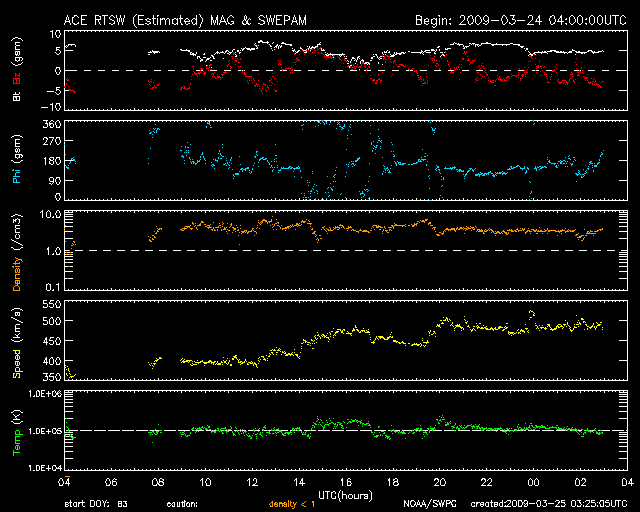The width and height of the screenshot is (640, 512).
Task: Click the '20' hour label on time axis
Action: pyautogui.click(x=440, y=482)
